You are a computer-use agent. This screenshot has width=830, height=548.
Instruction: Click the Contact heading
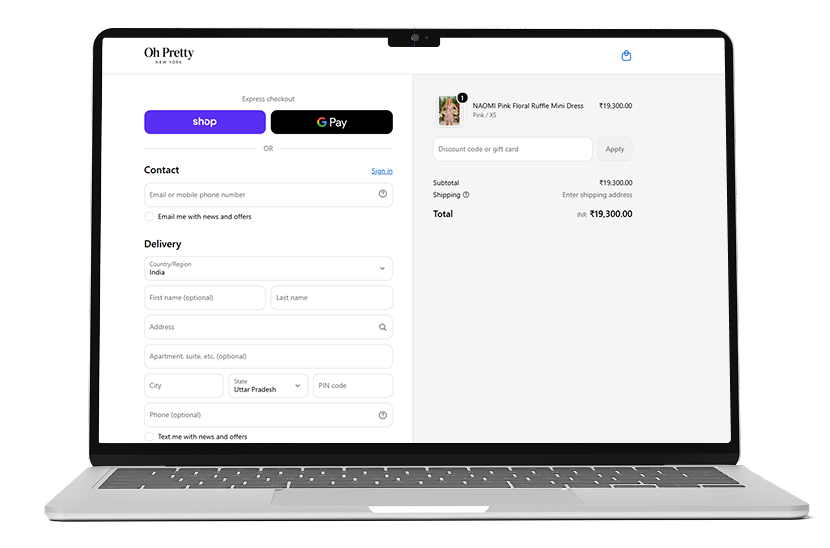pyautogui.click(x=161, y=170)
